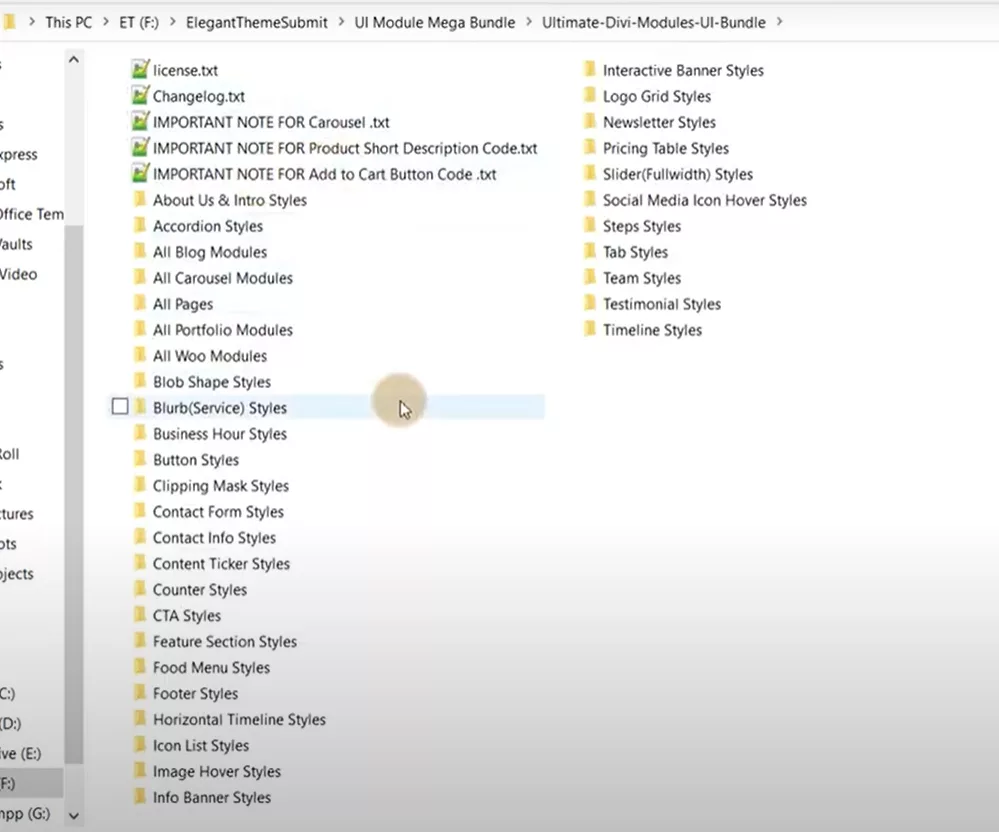
Task: Expand breadcrumb chevron after This PC
Action: click(x=105, y=22)
